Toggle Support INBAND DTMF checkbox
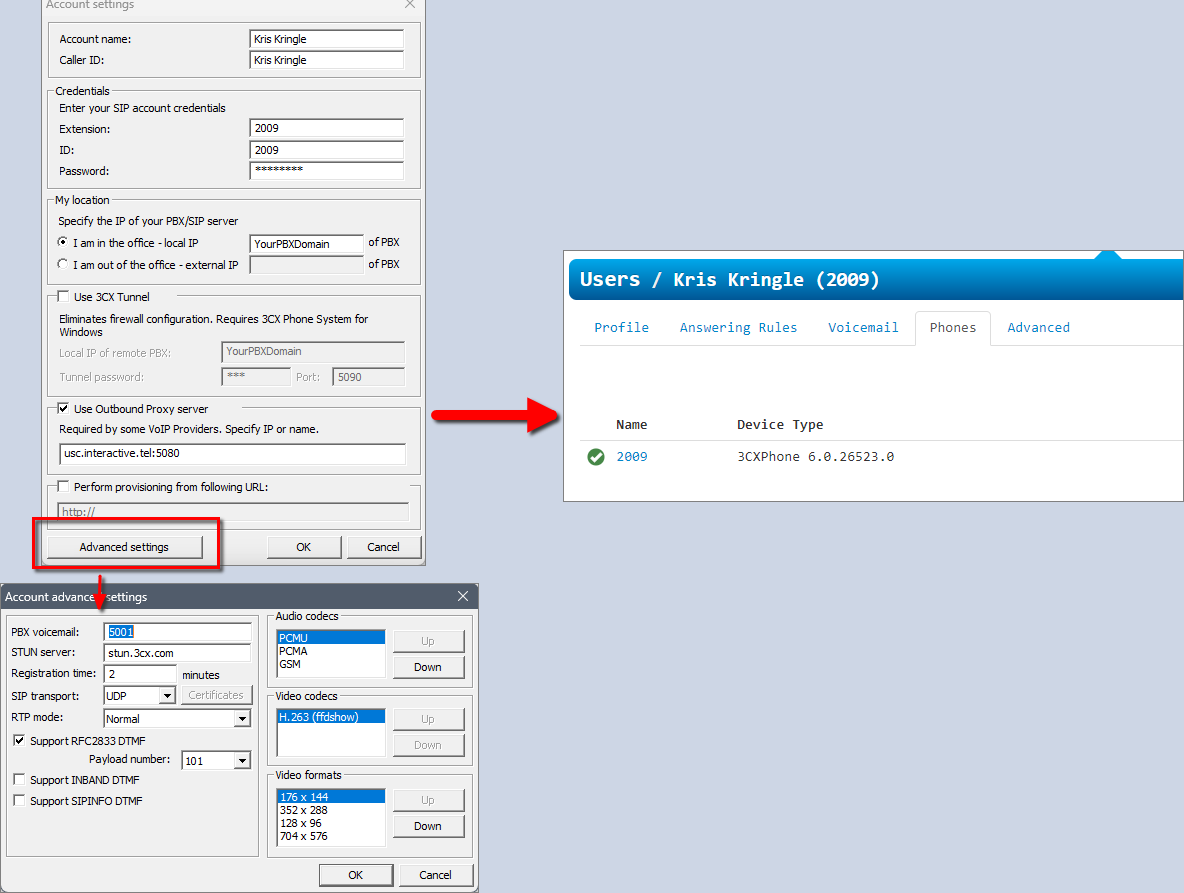The width and height of the screenshot is (1184, 893). (x=20, y=780)
